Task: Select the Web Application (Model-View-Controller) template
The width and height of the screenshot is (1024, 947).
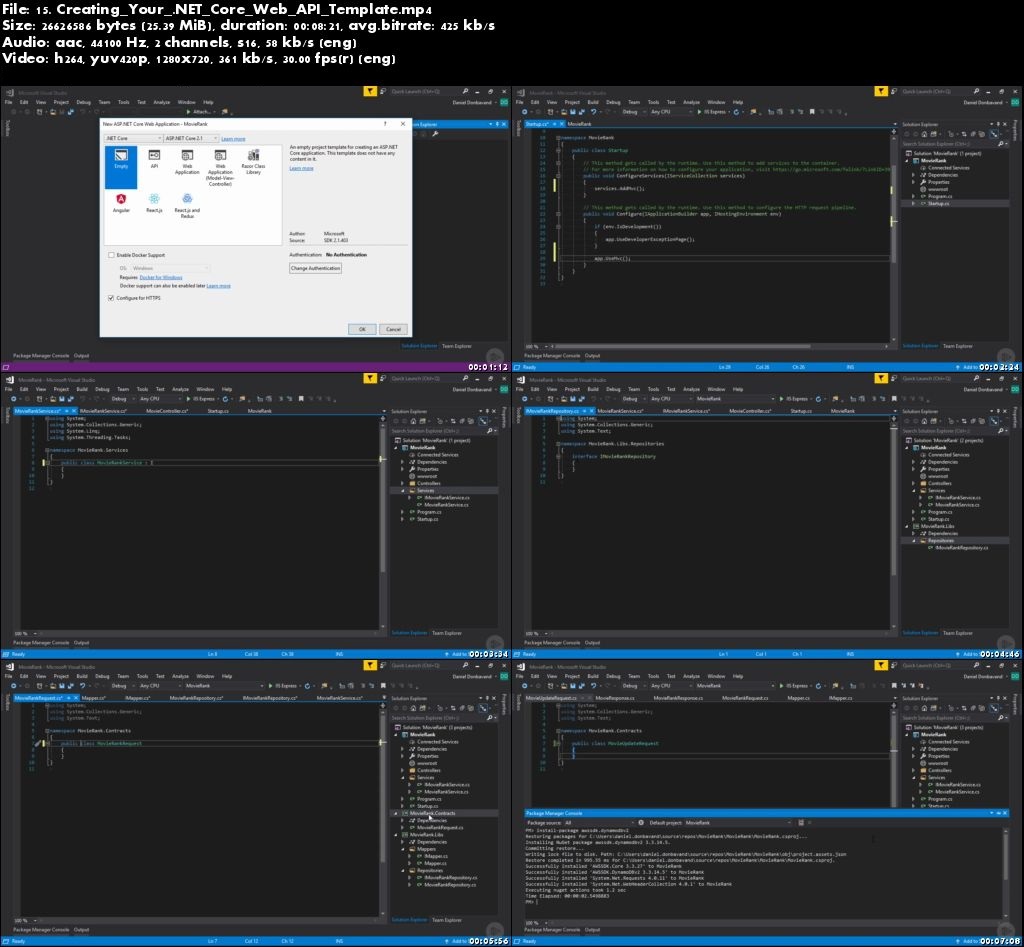Action: click(220, 167)
